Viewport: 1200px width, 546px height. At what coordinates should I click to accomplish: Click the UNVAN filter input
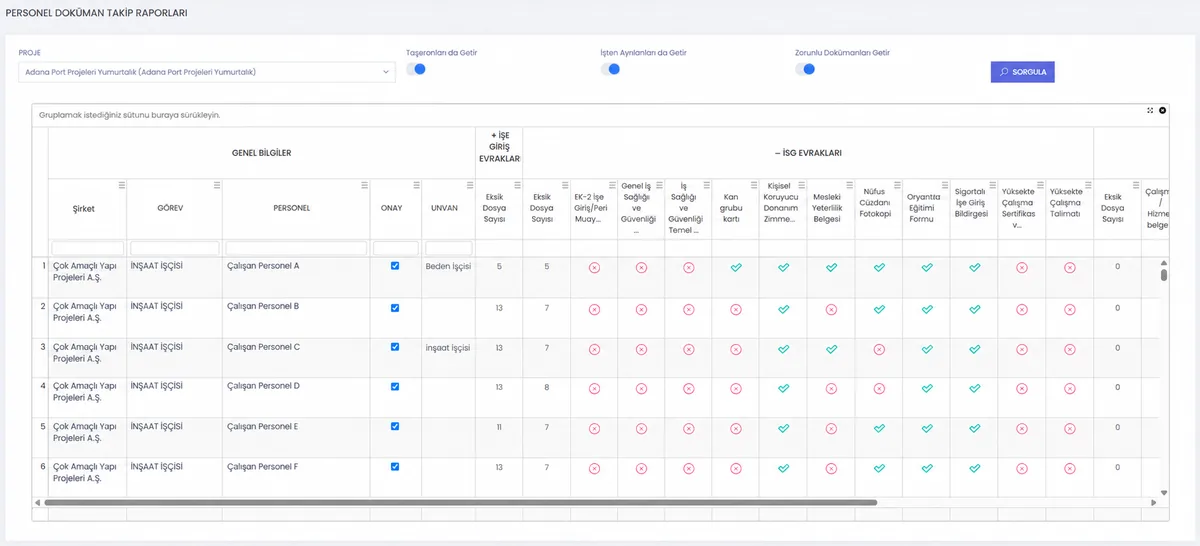pyautogui.click(x=448, y=248)
